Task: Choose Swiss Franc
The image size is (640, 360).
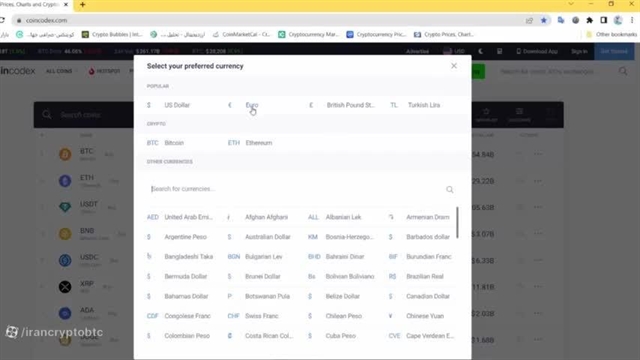Action: tap(261, 316)
